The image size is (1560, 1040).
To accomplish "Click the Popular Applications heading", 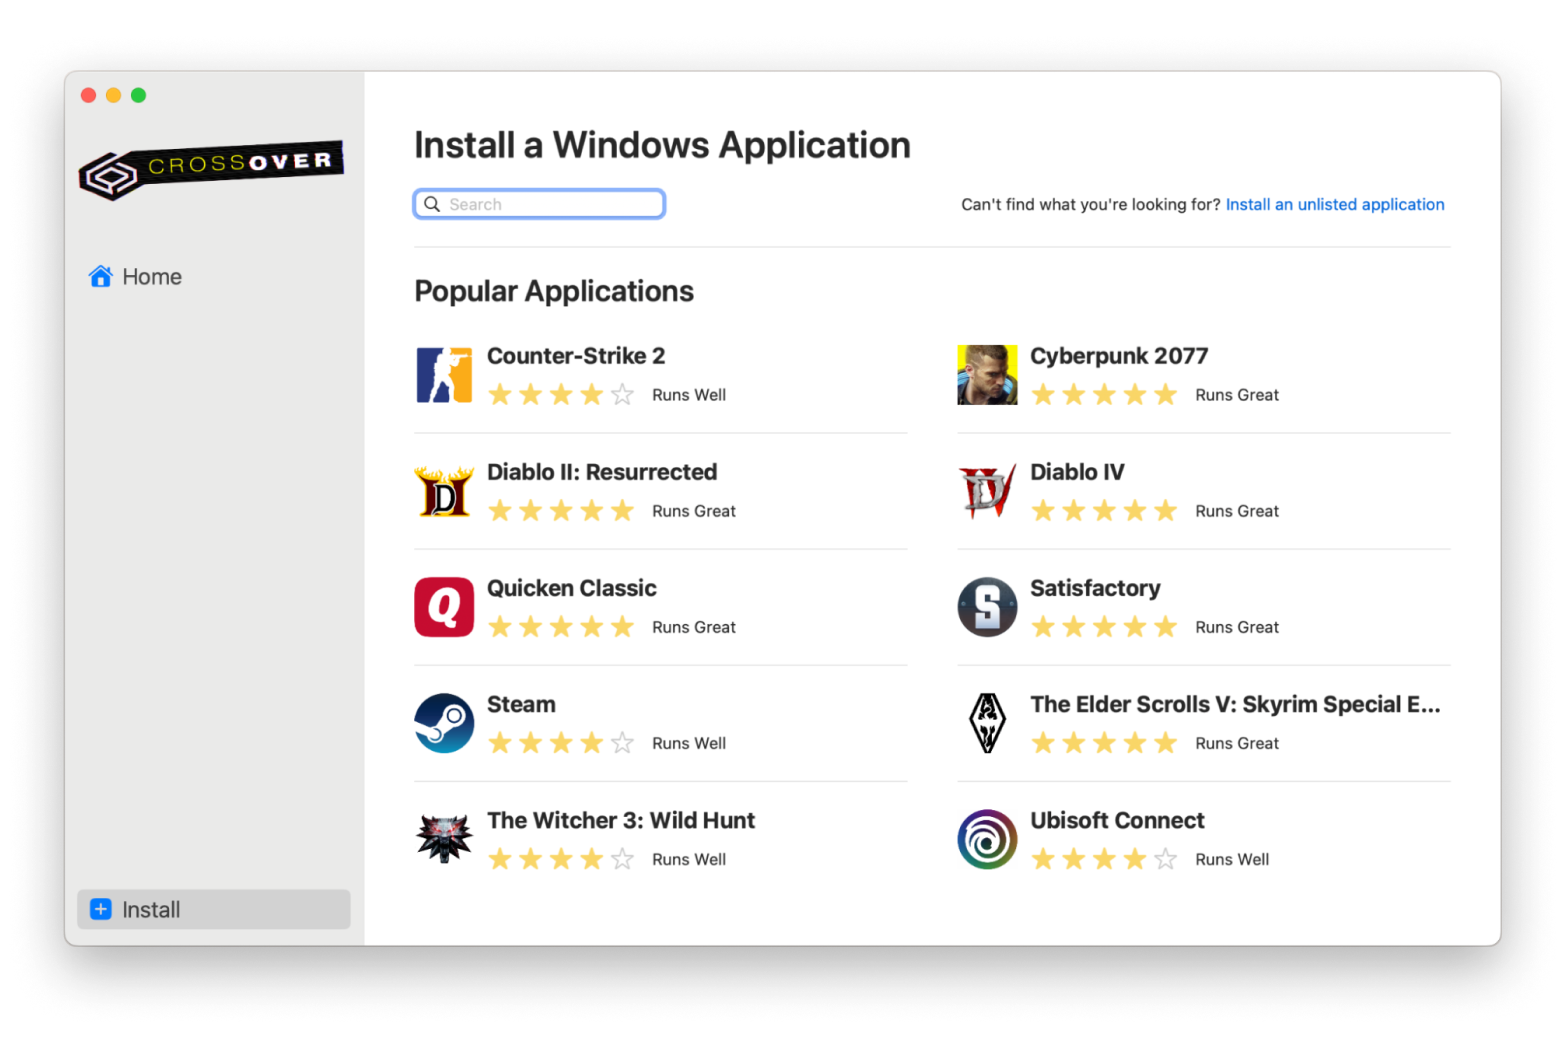I will [x=554, y=291].
